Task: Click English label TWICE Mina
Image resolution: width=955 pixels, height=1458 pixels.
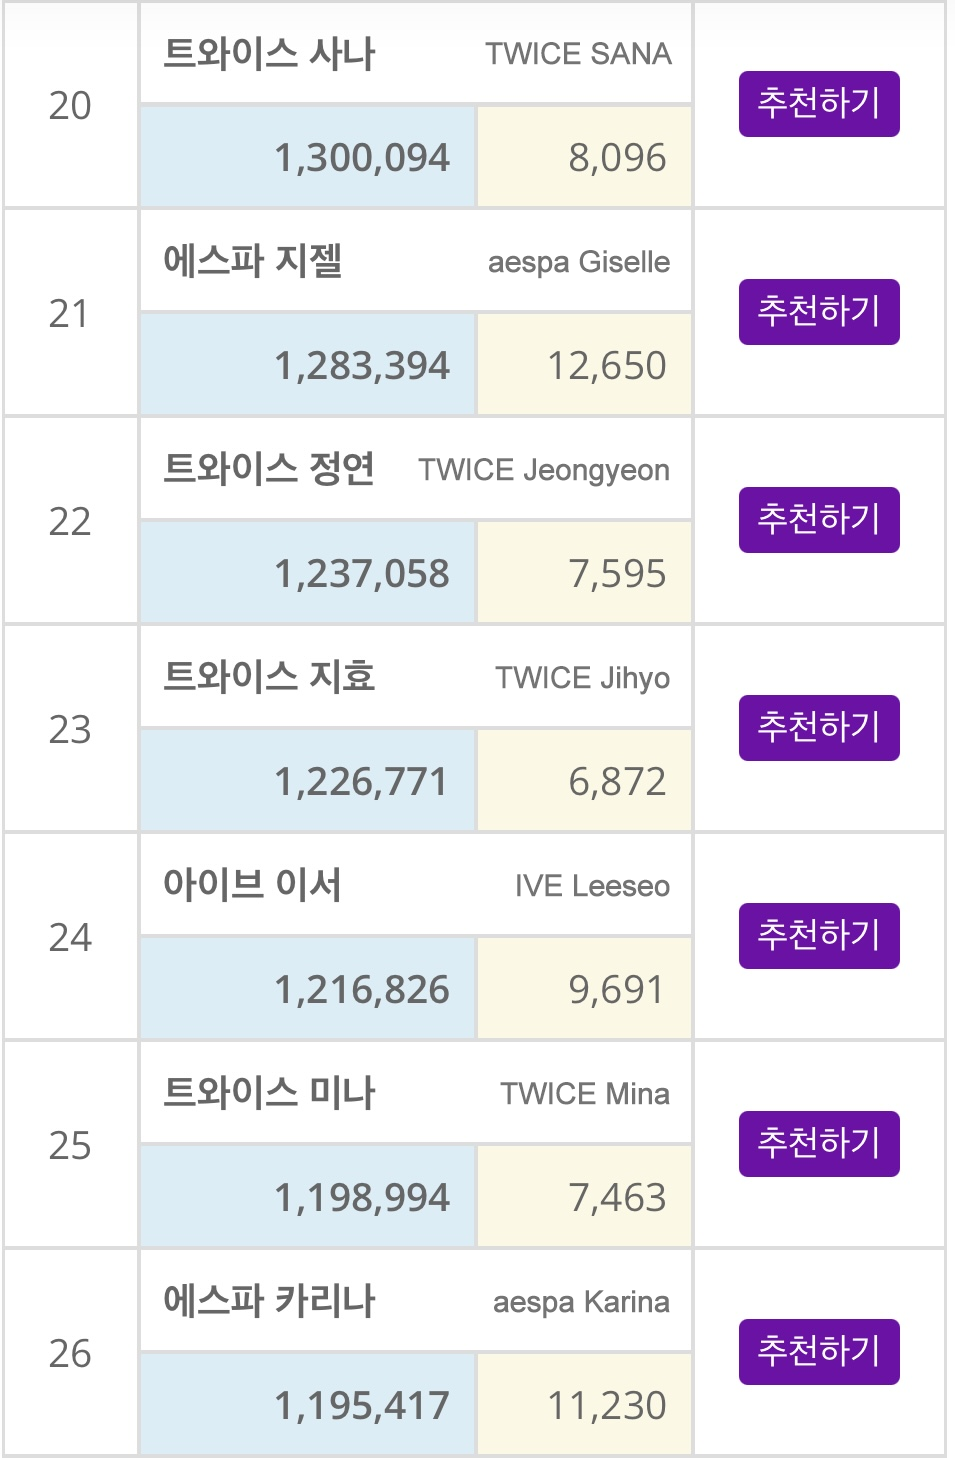Action: click(585, 1094)
